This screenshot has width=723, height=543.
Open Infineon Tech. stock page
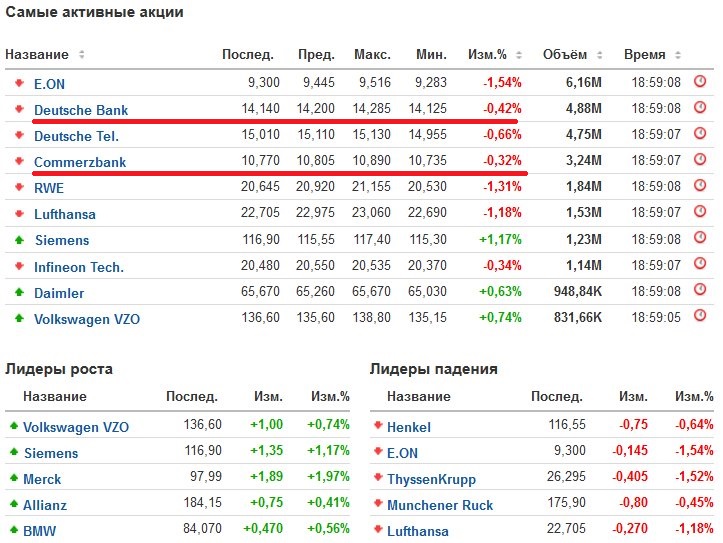click(x=79, y=267)
